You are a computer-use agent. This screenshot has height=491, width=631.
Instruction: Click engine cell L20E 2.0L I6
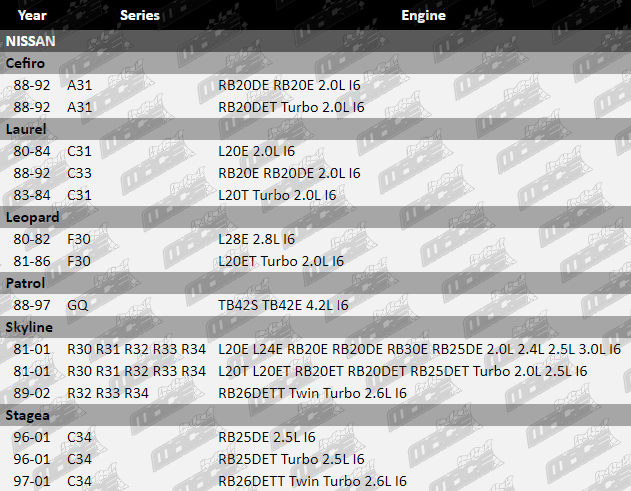(x=256, y=151)
